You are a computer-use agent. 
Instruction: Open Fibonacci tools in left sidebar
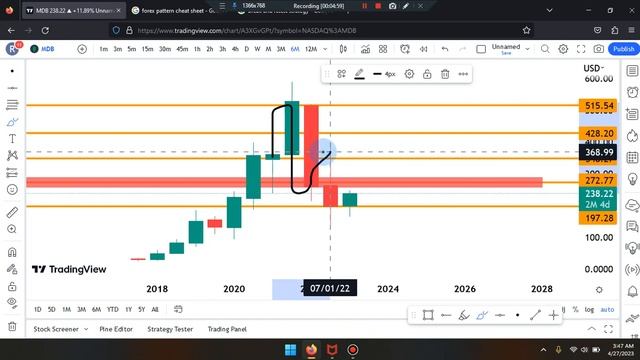[x=12, y=104]
